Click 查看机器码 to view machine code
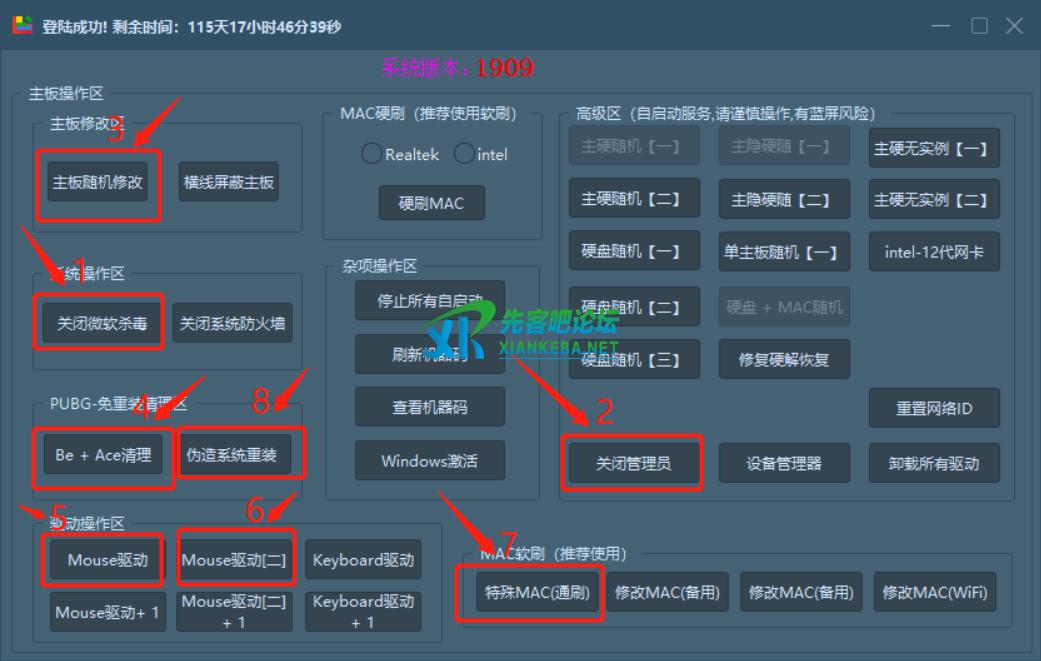 coord(430,406)
